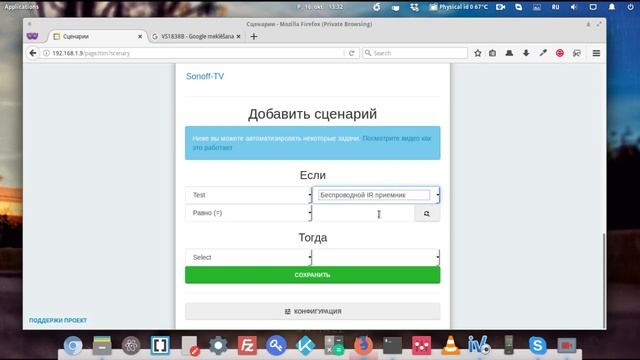The height and width of the screenshot is (360, 640).
Task: Click the Firefox Search box
Action: click(415, 53)
